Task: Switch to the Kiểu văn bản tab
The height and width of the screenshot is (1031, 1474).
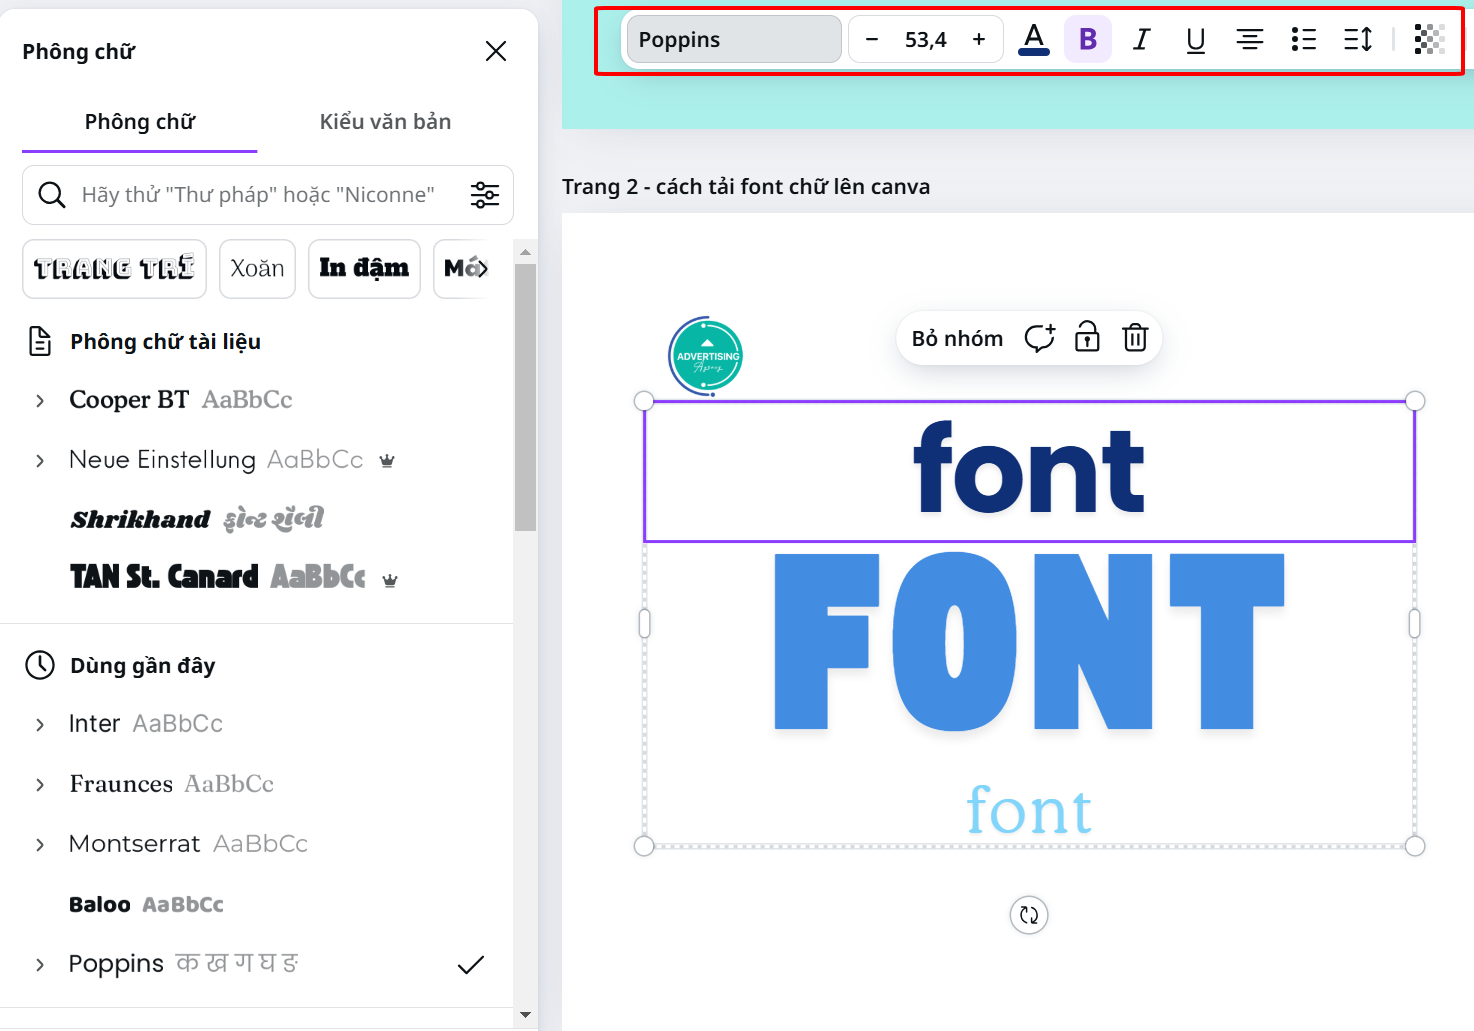Action: (385, 121)
